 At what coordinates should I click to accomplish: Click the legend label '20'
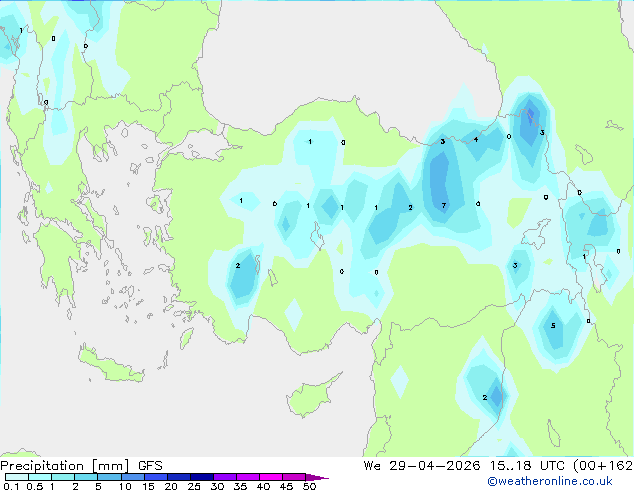pos(171,486)
